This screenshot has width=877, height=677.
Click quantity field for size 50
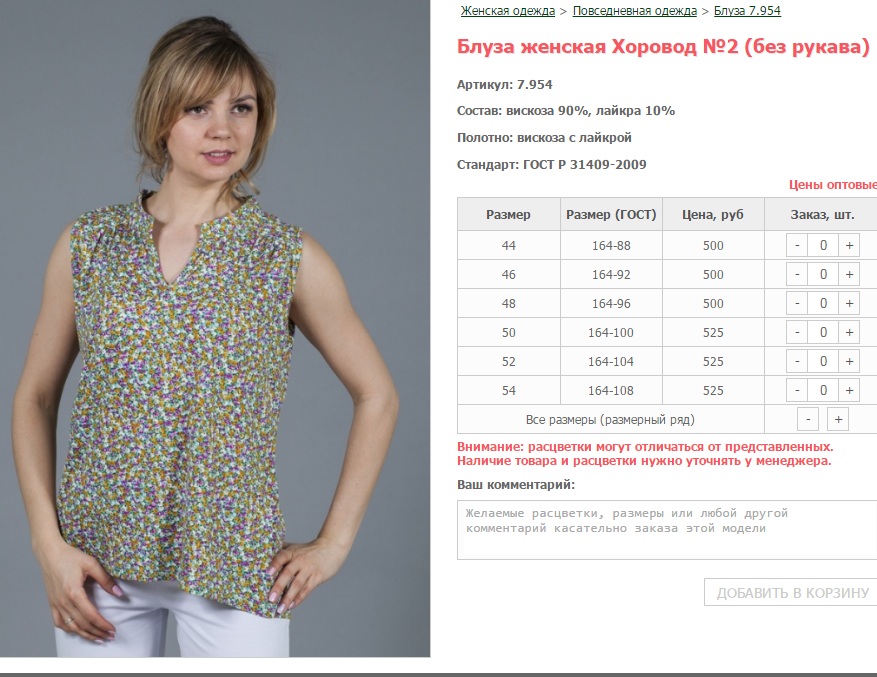823,332
